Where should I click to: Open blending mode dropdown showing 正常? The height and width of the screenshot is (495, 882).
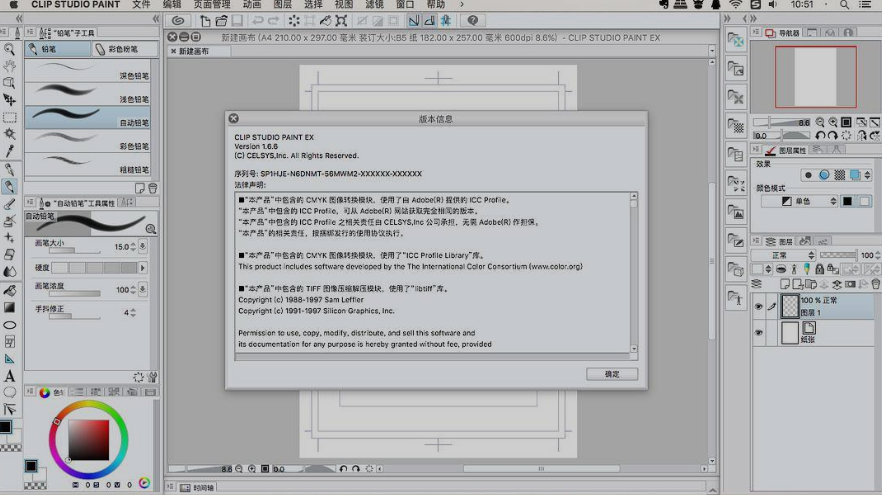tap(784, 255)
